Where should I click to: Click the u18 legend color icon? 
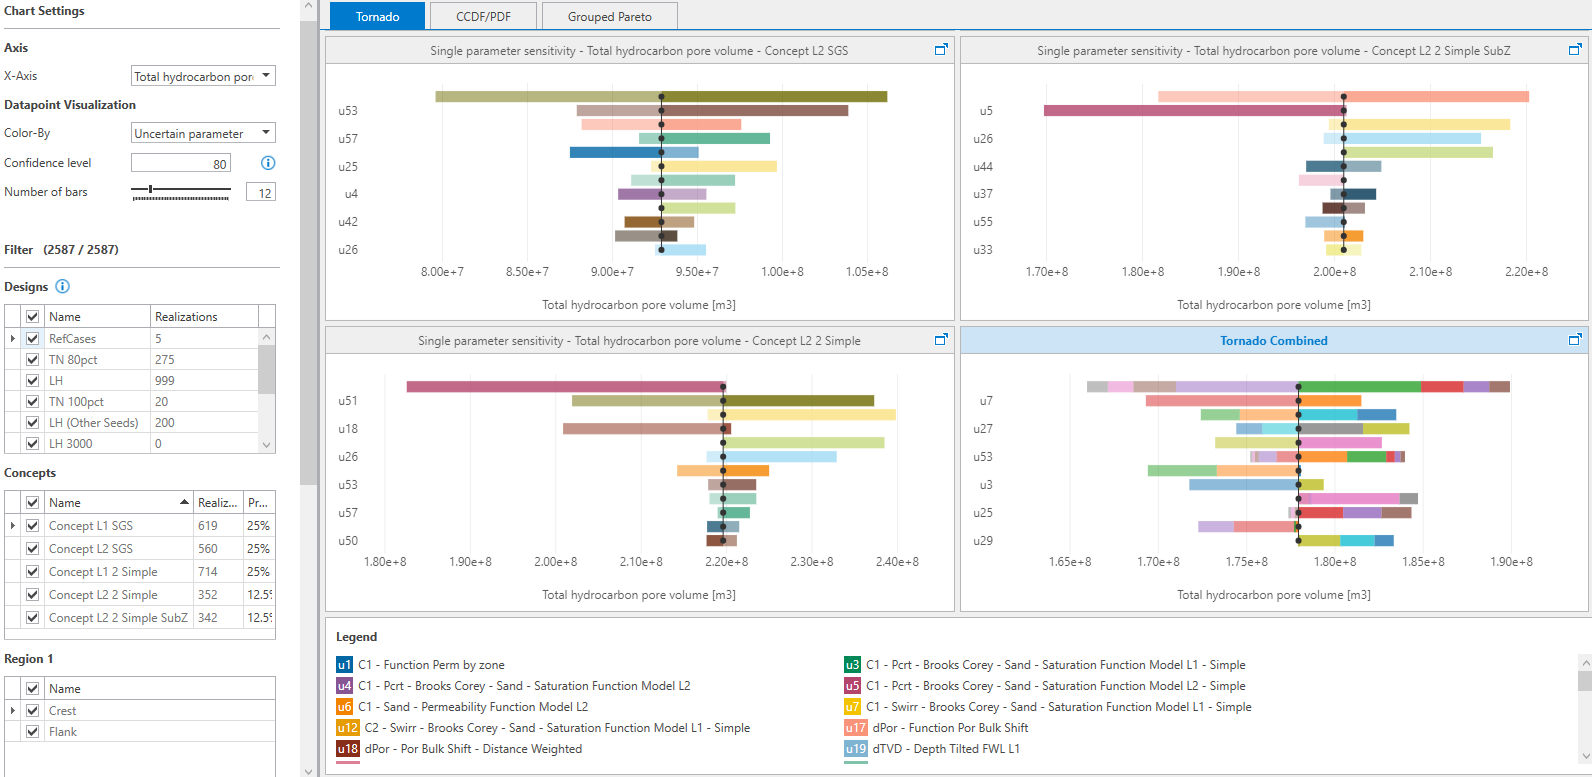(347, 749)
